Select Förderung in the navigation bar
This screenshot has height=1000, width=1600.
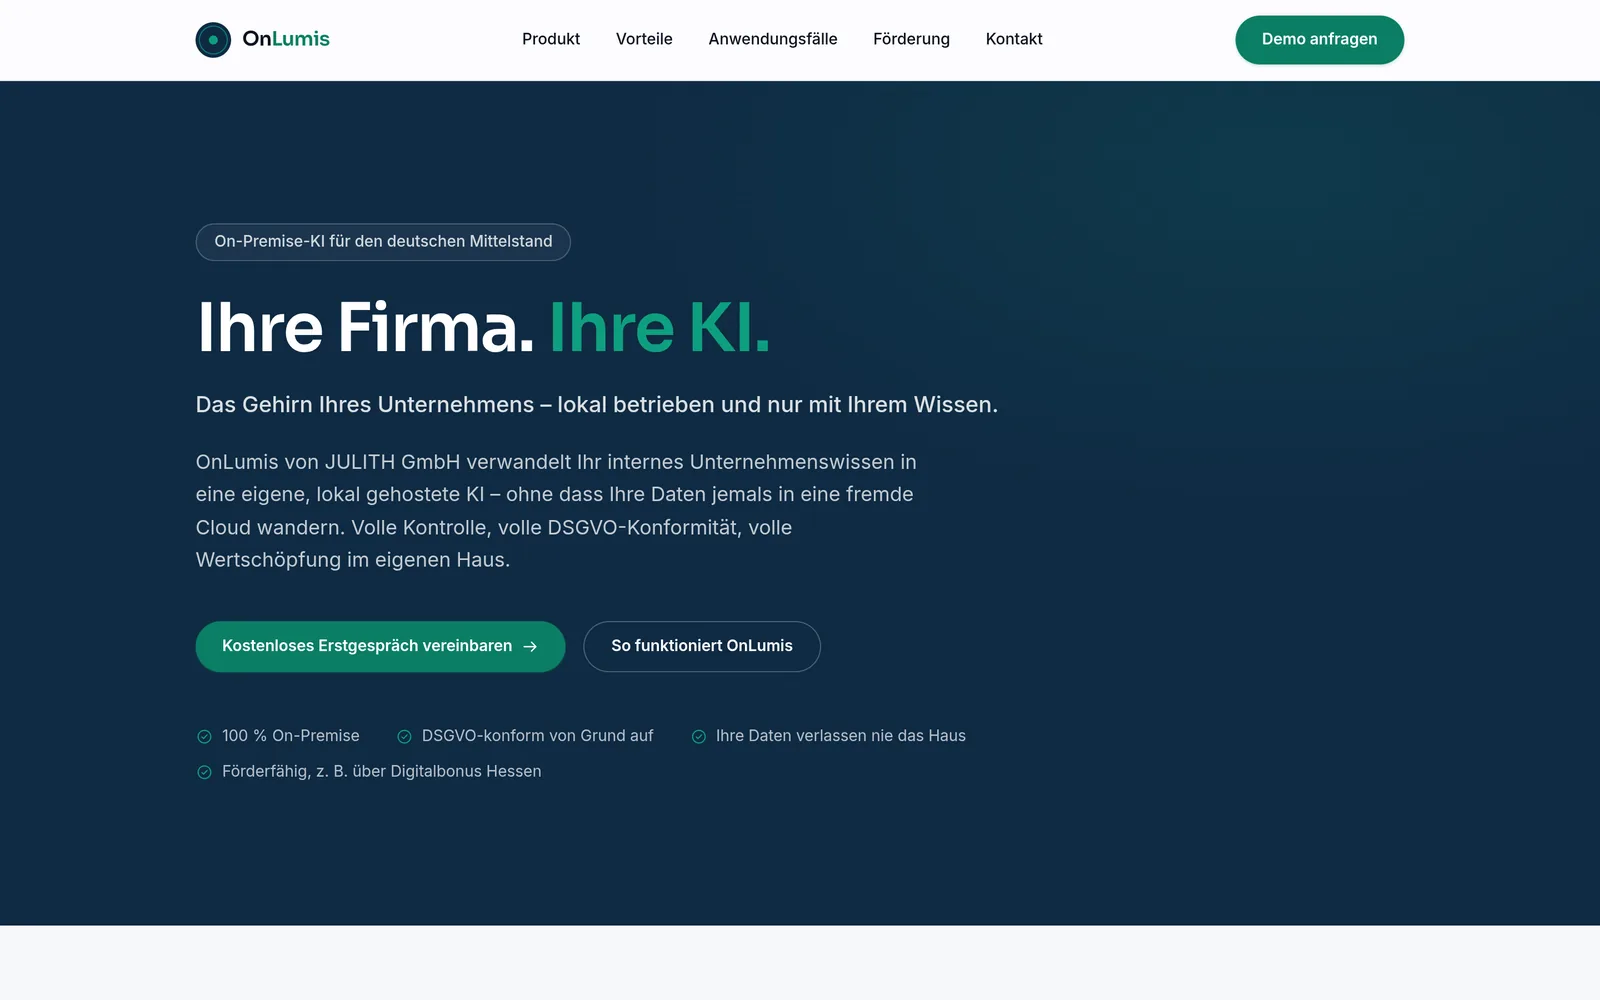pos(911,39)
